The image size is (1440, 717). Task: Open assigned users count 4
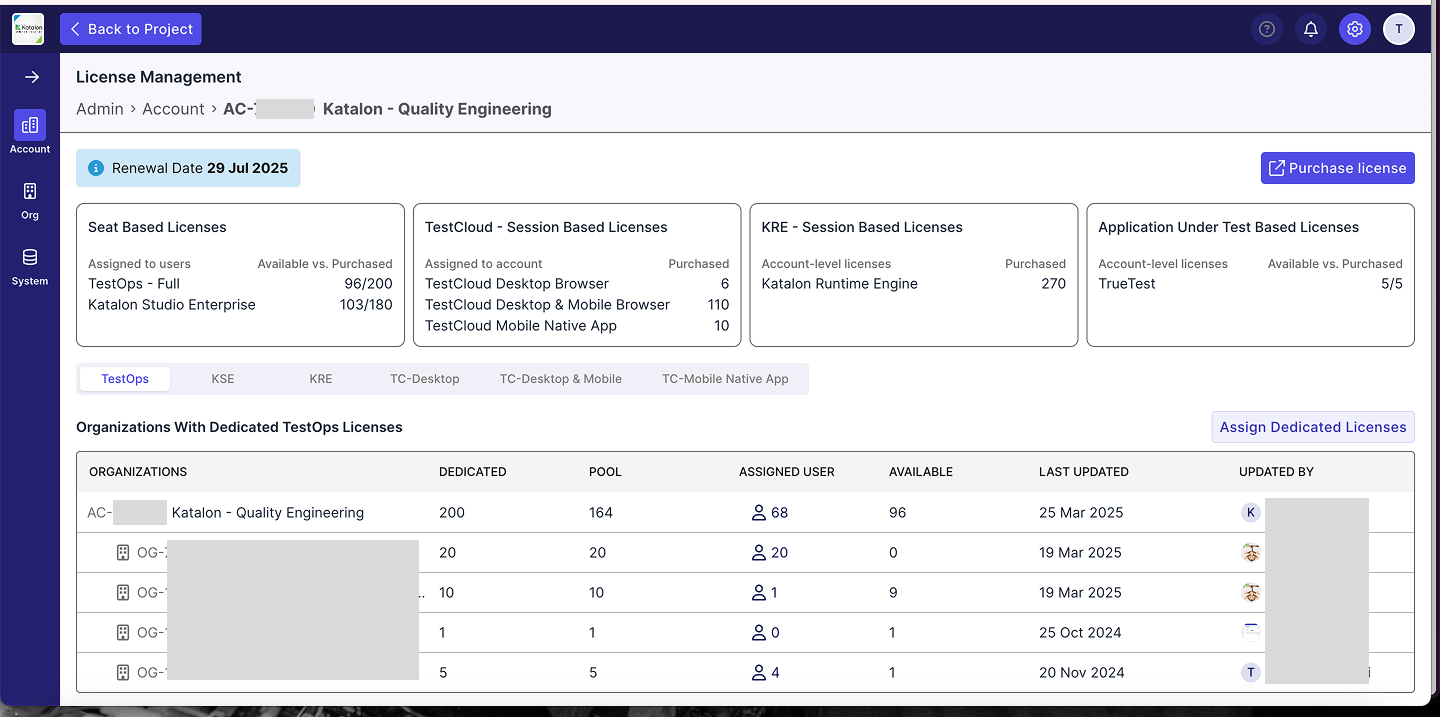[764, 673]
